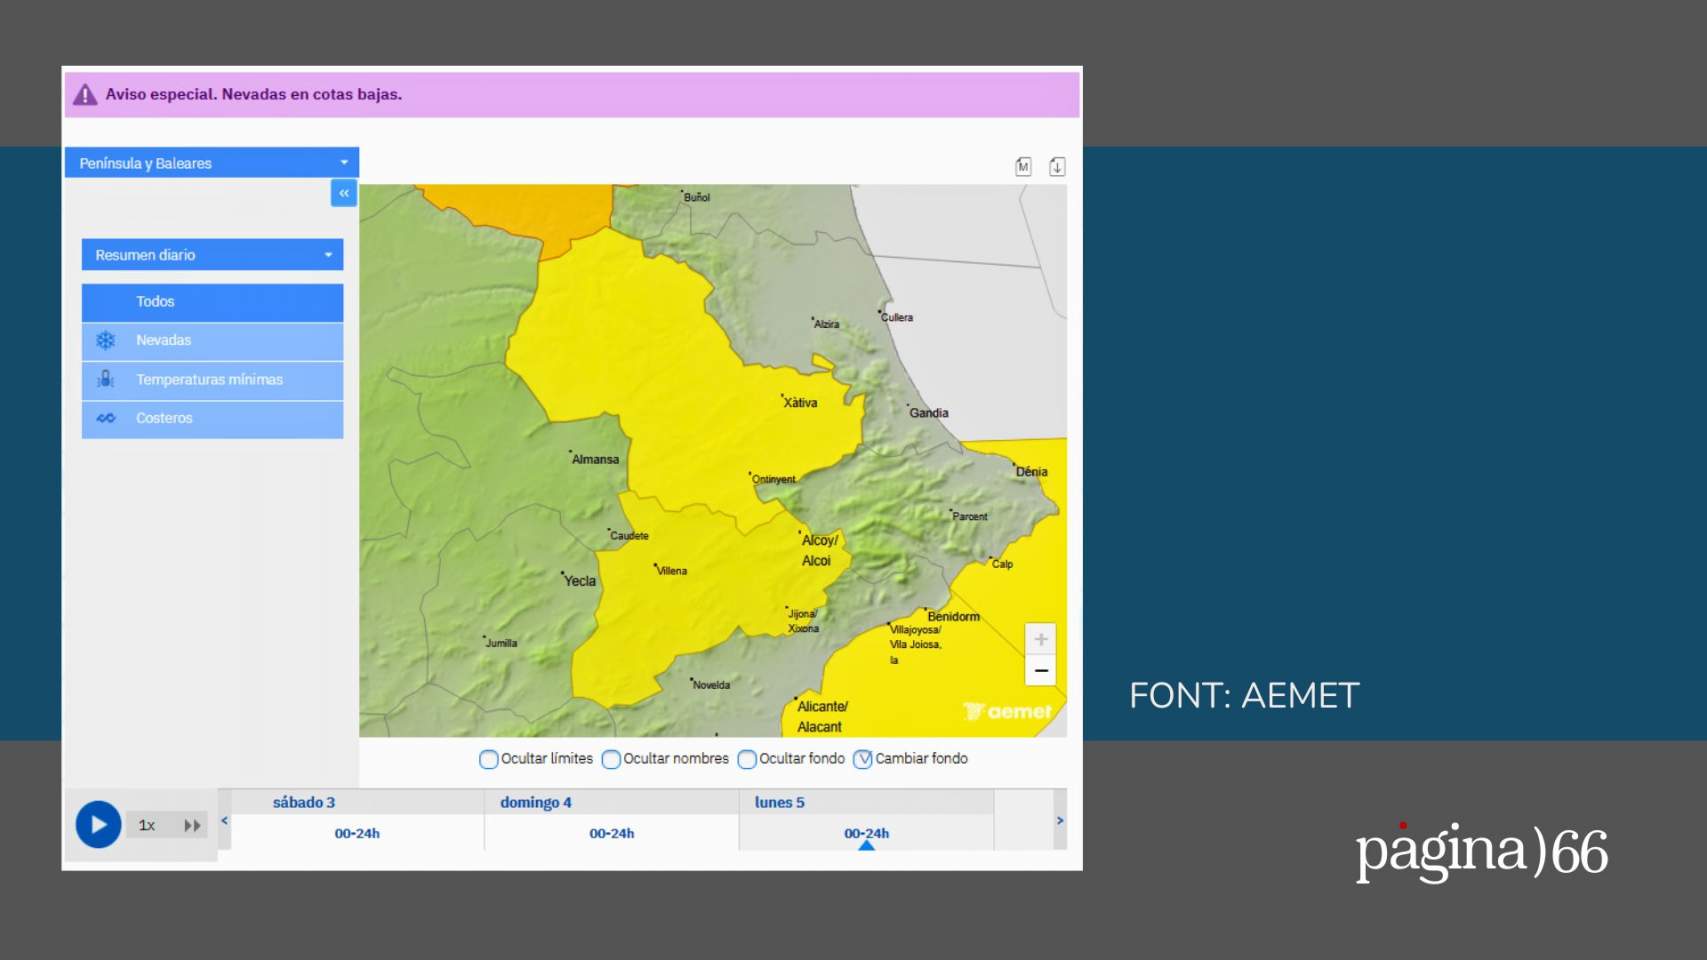Enable the Ocultar límites checkbox
Viewport: 1707px width, 960px height.
pos(489,760)
